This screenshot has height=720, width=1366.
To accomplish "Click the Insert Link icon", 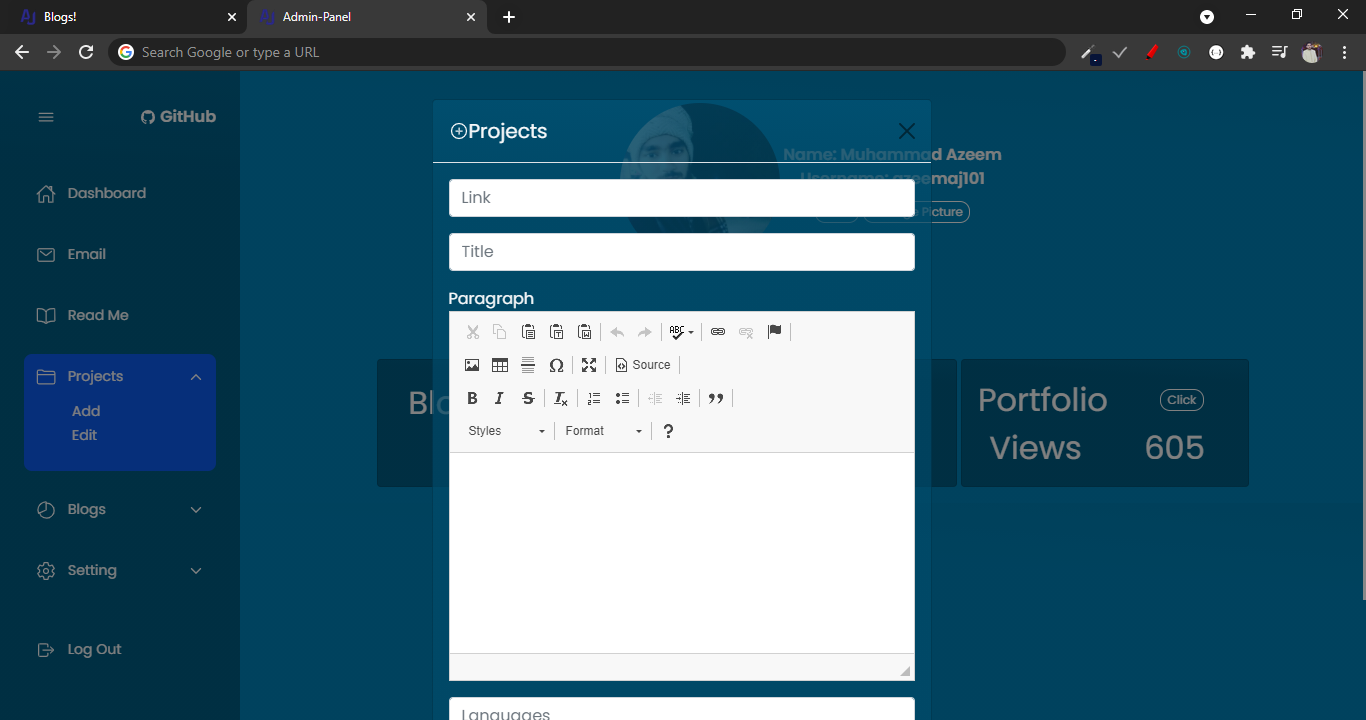I will pos(718,332).
